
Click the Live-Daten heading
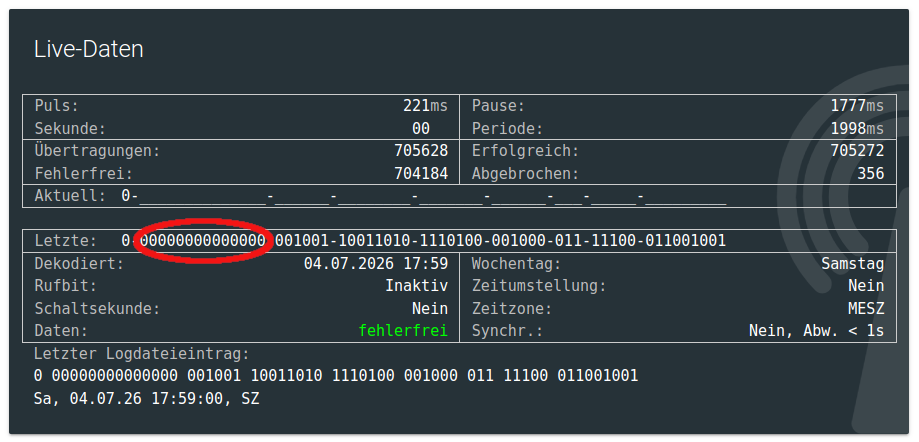(89, 49)
